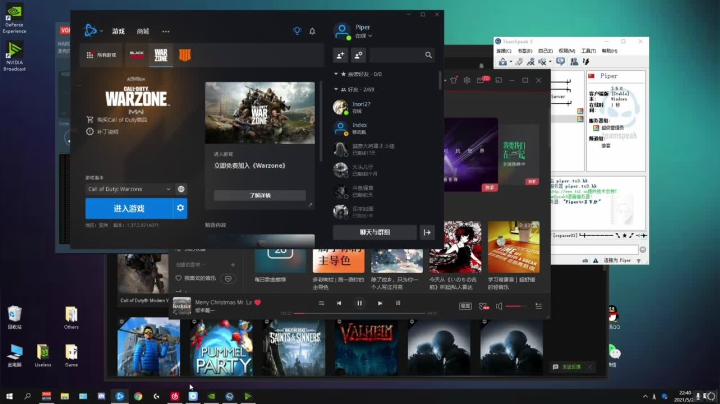Click the TeamSpeak chat input field
This screenshot has height=404, width=720.
tap(595, 250)
